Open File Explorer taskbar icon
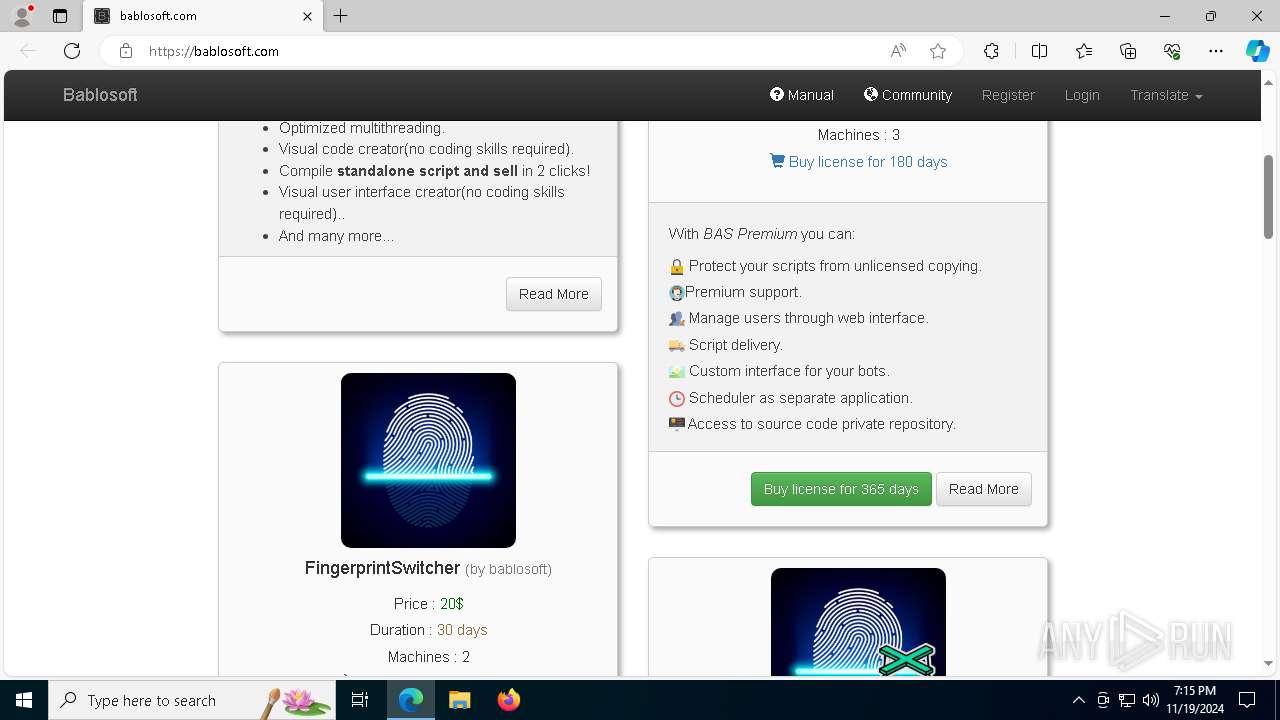The image size is (1280, 720). (459, 700)
